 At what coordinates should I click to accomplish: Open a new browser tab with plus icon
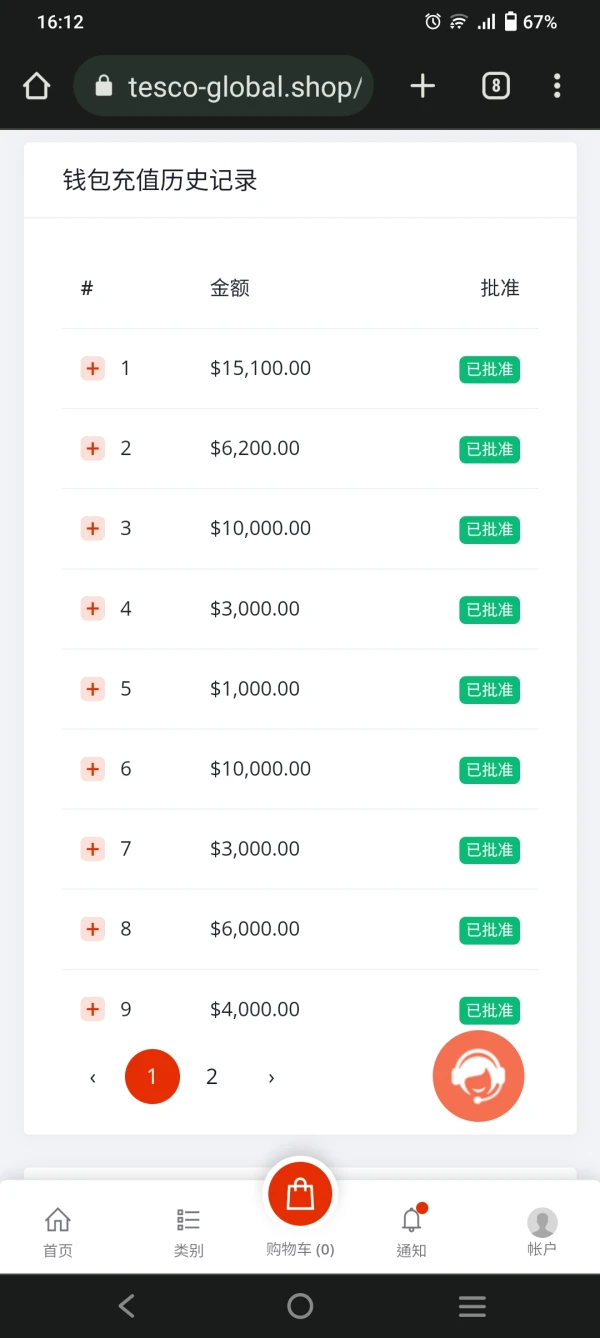423,87
